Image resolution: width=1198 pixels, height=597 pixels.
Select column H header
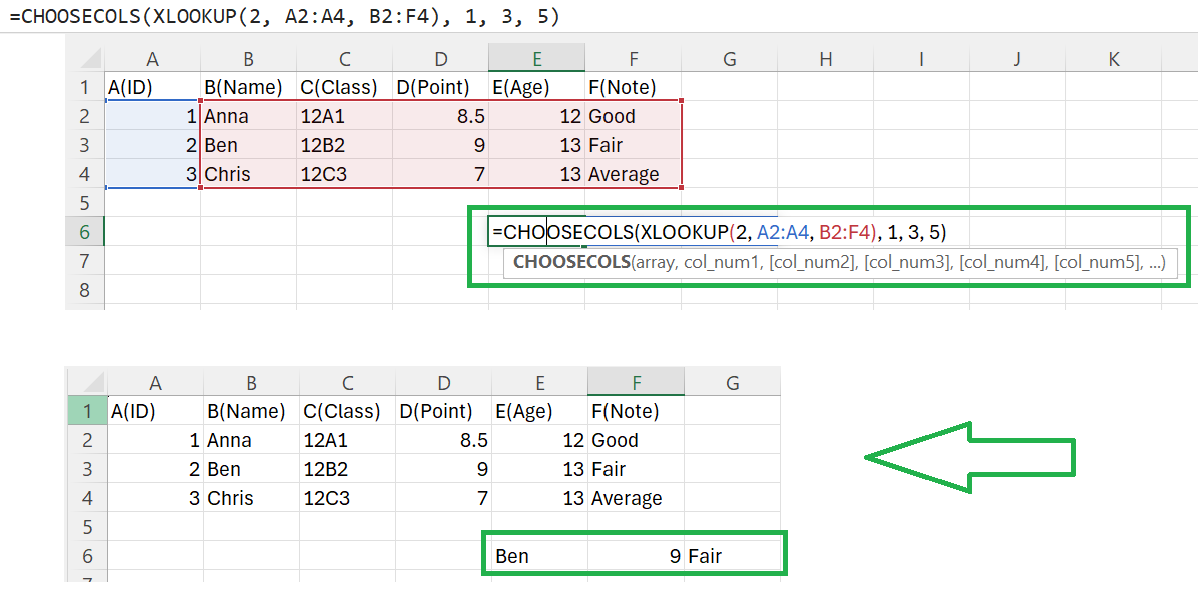pos(824,59)
